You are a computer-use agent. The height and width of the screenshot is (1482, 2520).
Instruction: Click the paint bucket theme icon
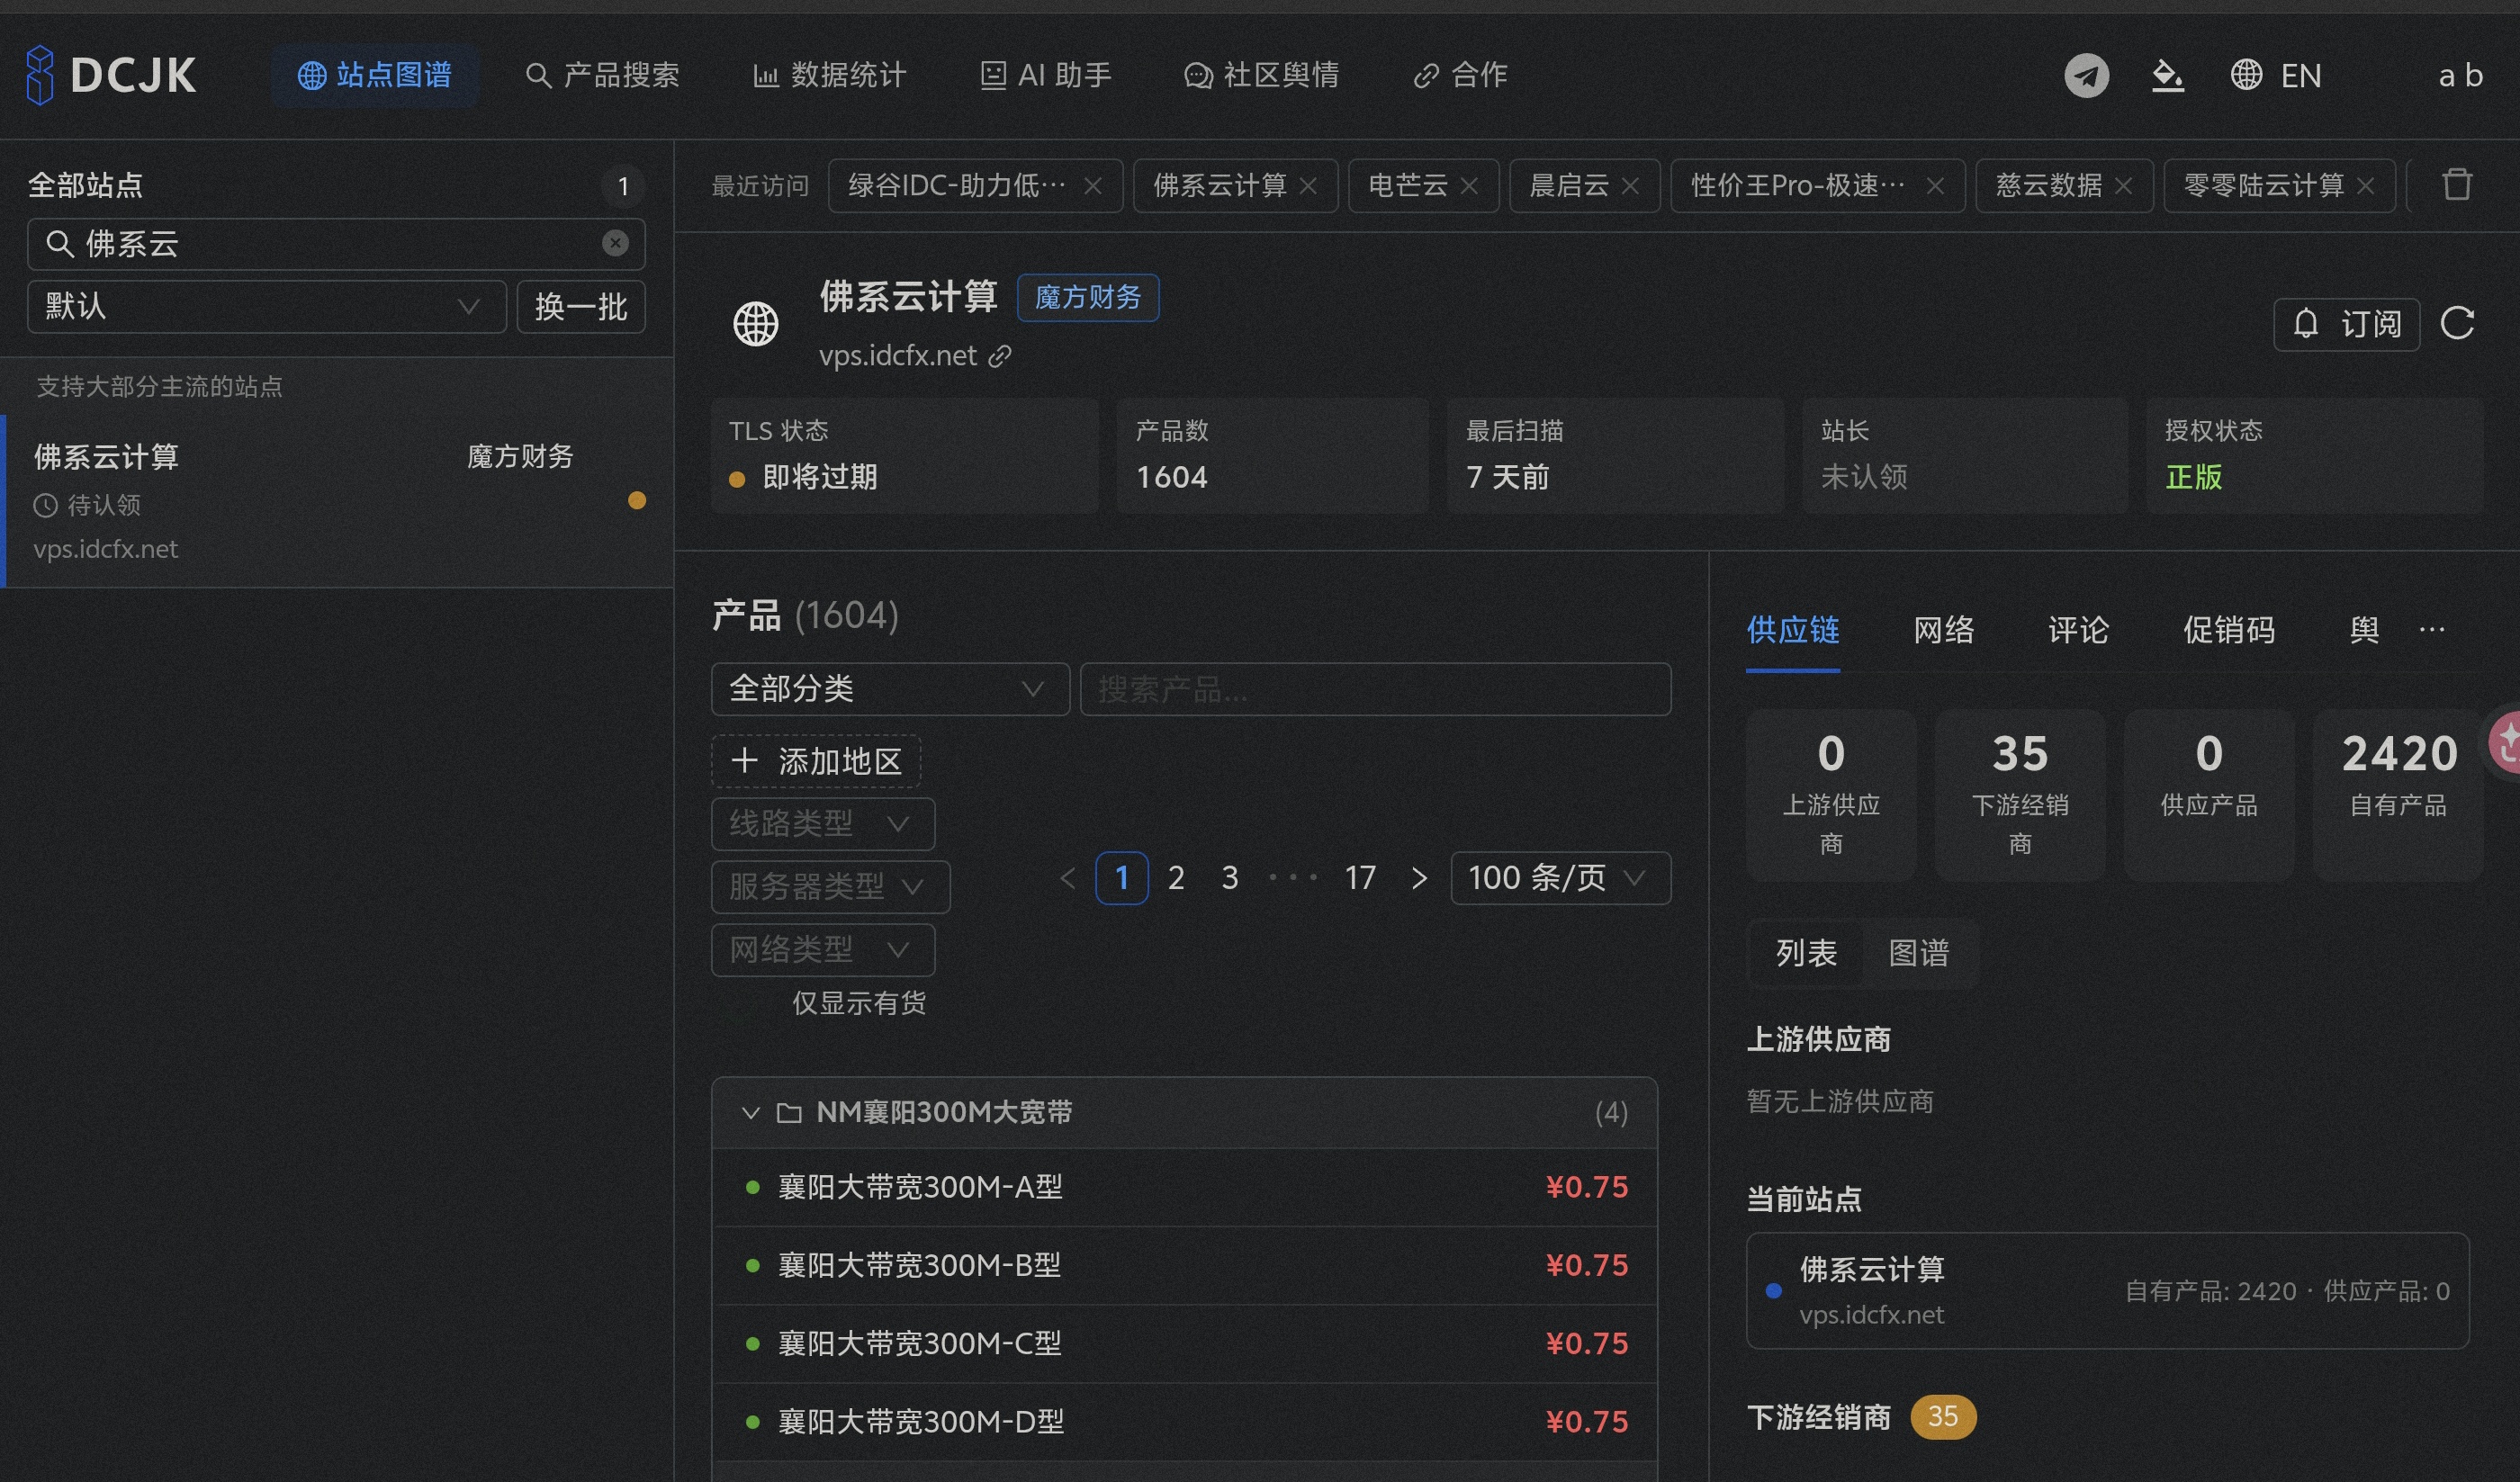[x=2167, y=75]
